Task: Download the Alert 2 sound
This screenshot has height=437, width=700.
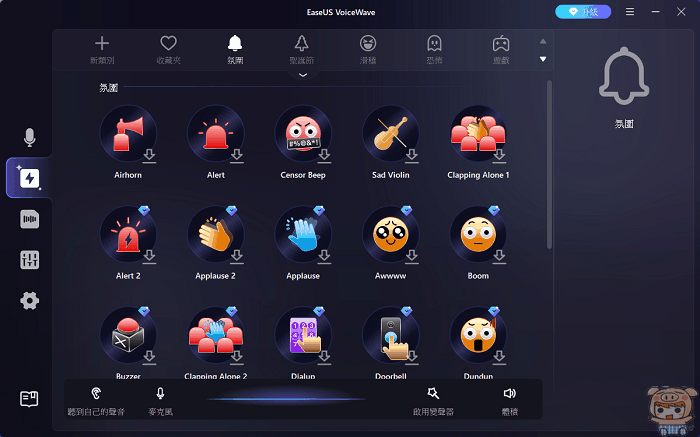Action: click(150, 257)
